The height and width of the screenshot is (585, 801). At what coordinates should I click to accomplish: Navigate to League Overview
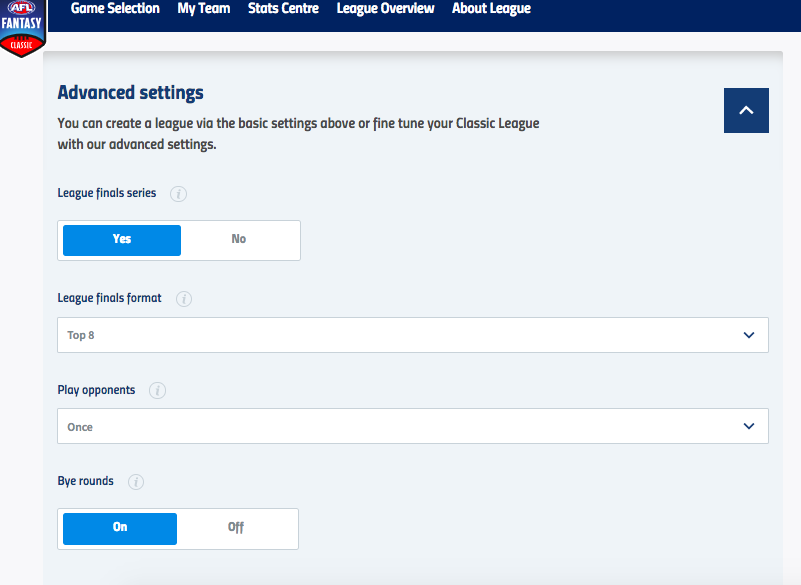click(x=385, y=9)
